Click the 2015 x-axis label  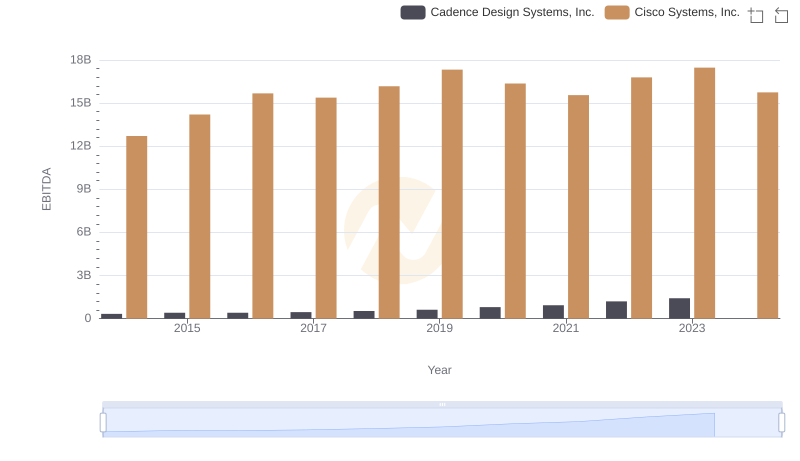pyautogui.click(x=187, y=328)
